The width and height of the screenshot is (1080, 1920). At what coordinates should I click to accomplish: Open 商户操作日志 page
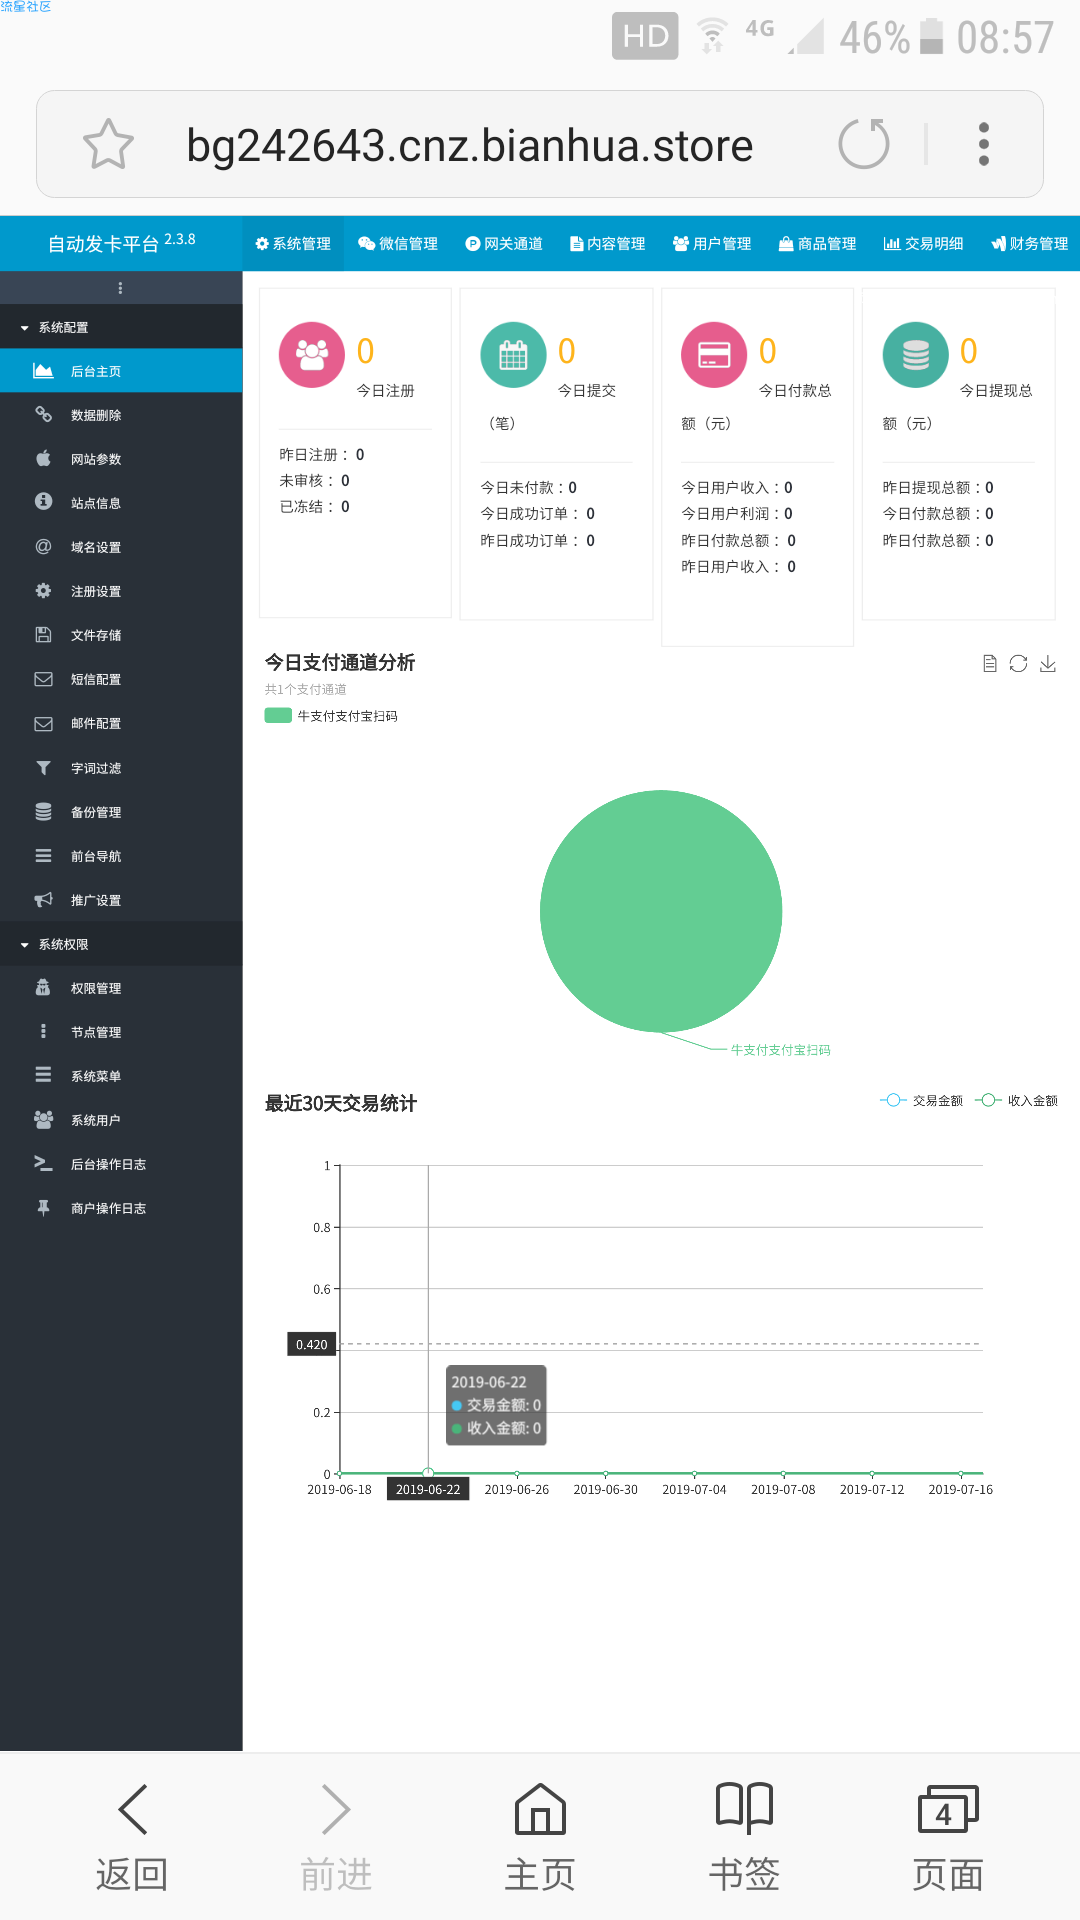tap(121, 1208)
